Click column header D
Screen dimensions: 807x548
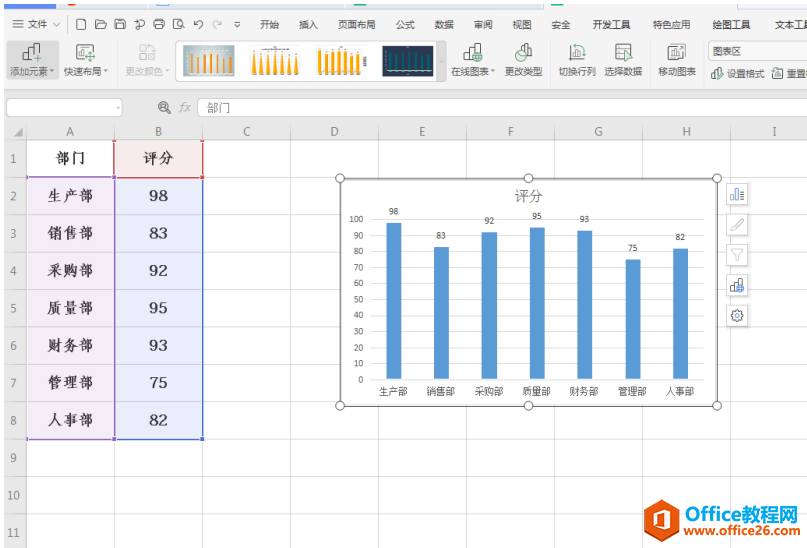[335, 132]
